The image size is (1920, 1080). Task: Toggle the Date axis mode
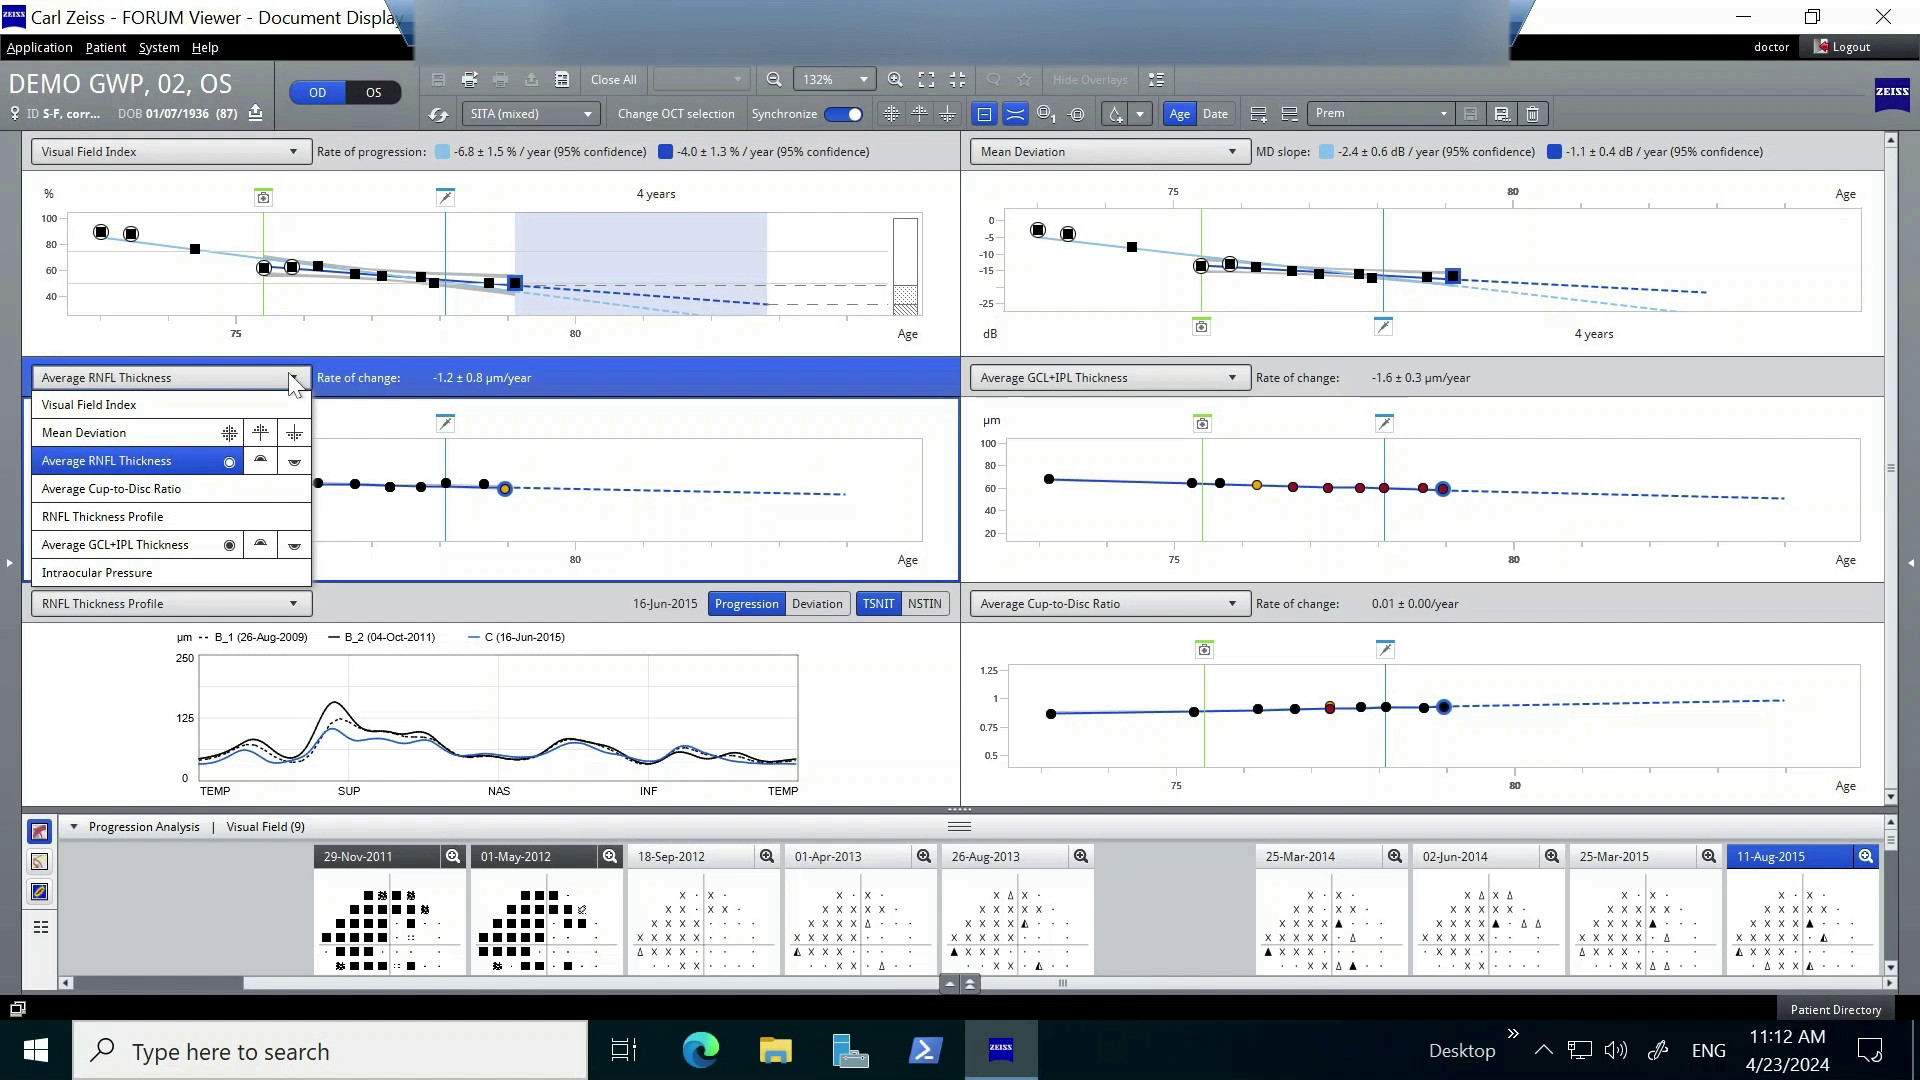pos(1215,114)
